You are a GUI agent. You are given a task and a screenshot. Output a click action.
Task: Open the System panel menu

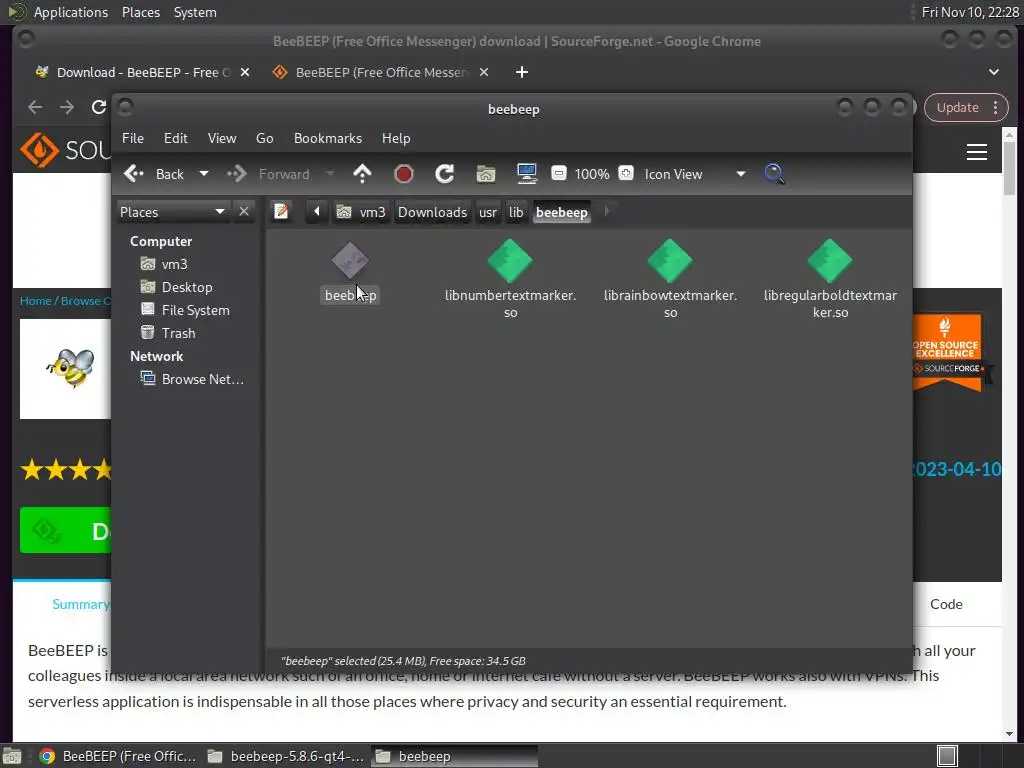click(x=195, y=12)
